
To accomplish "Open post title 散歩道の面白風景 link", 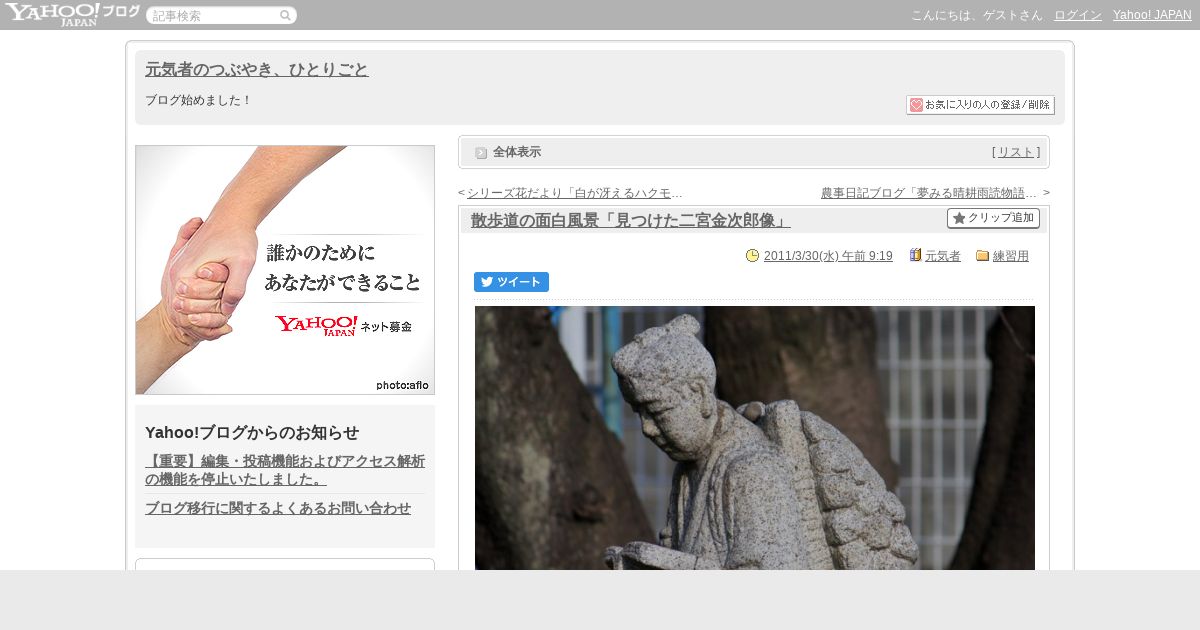I will 631,220.
